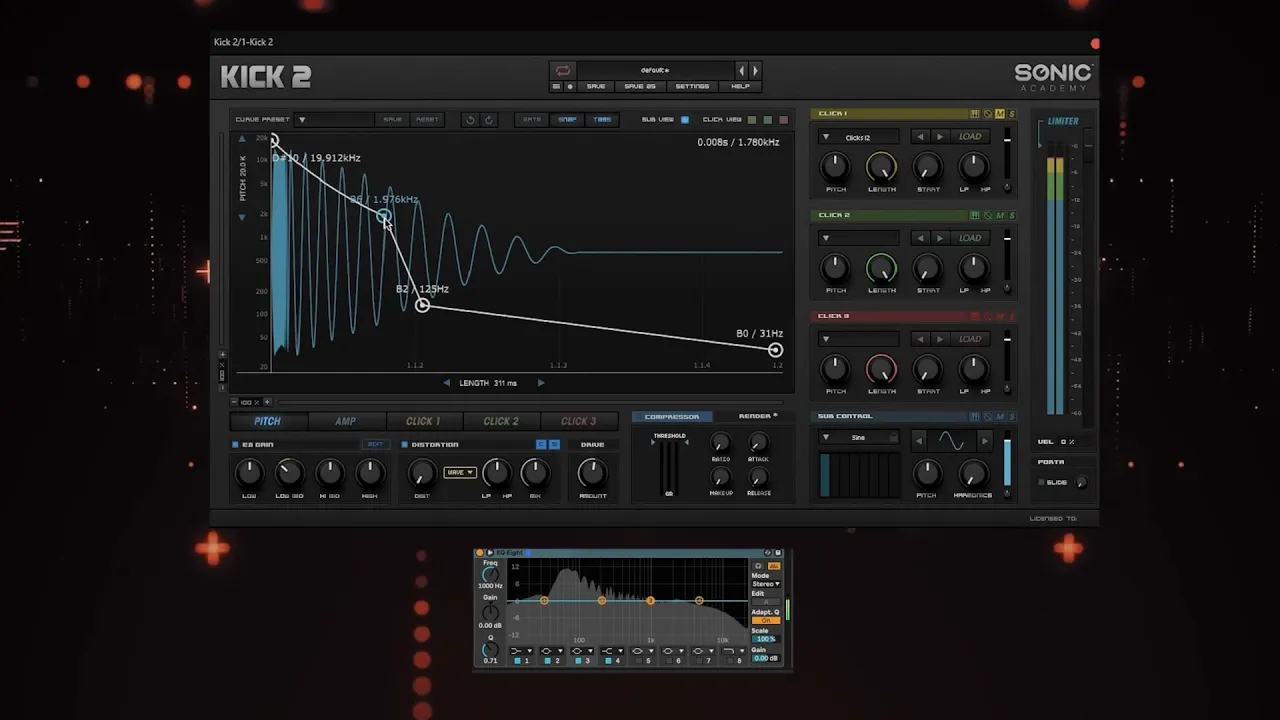Viewport: 1280px width, 720px height.
Task: Click previous waveform arrow in Sub Control
Action: click(919, 441)
